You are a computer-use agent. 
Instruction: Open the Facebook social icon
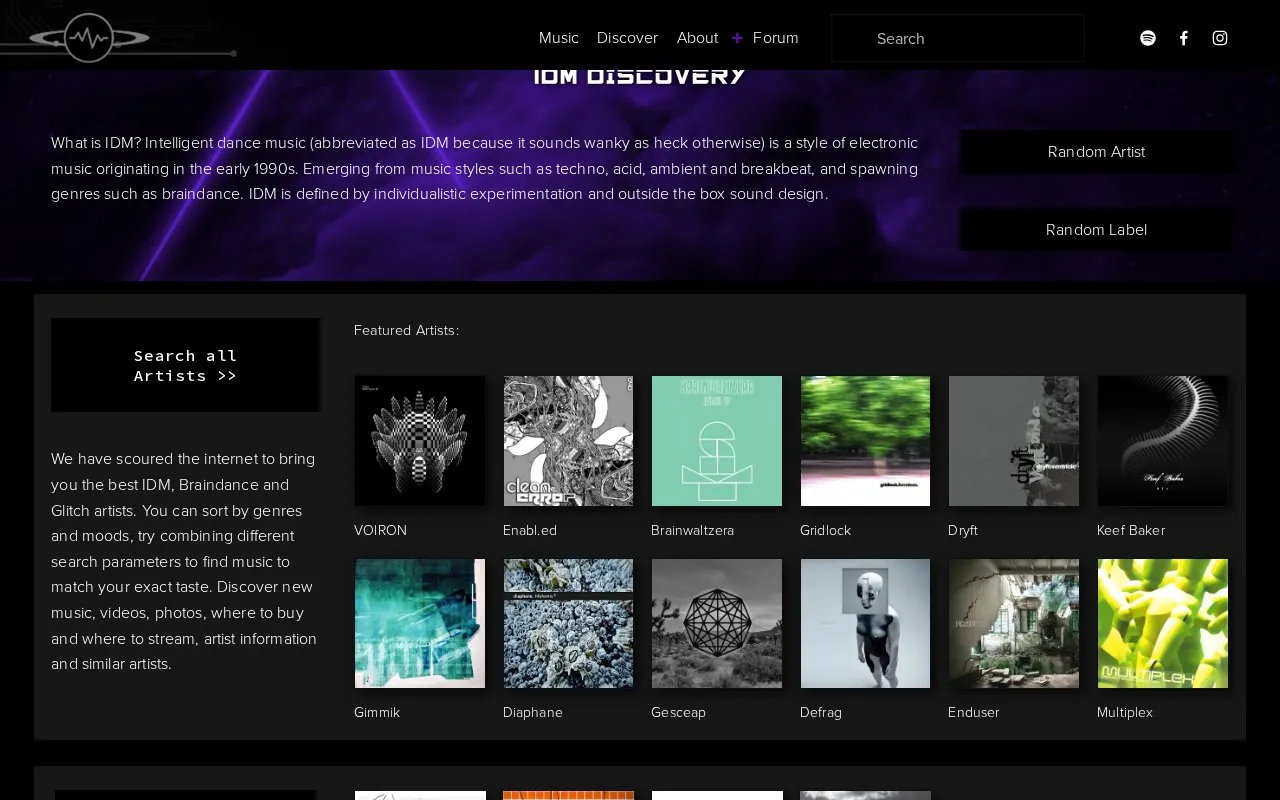[x=1184, y=38]
